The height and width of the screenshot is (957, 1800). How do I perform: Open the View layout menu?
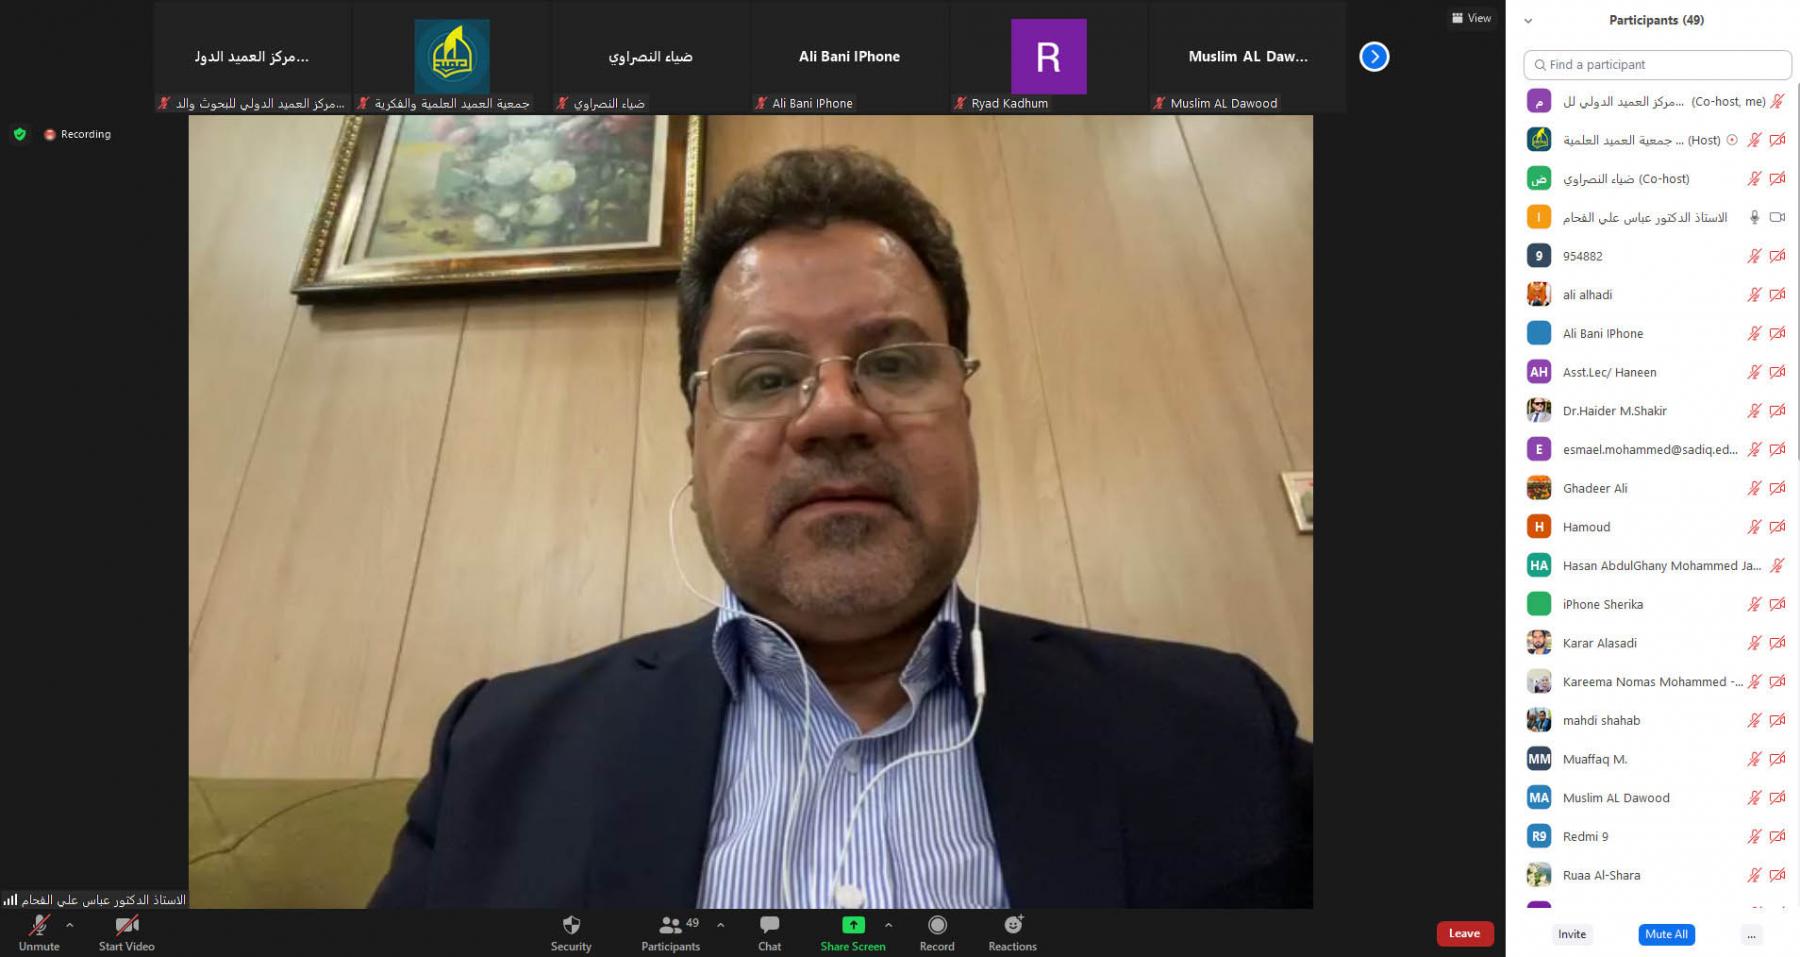click(1471, 18)
